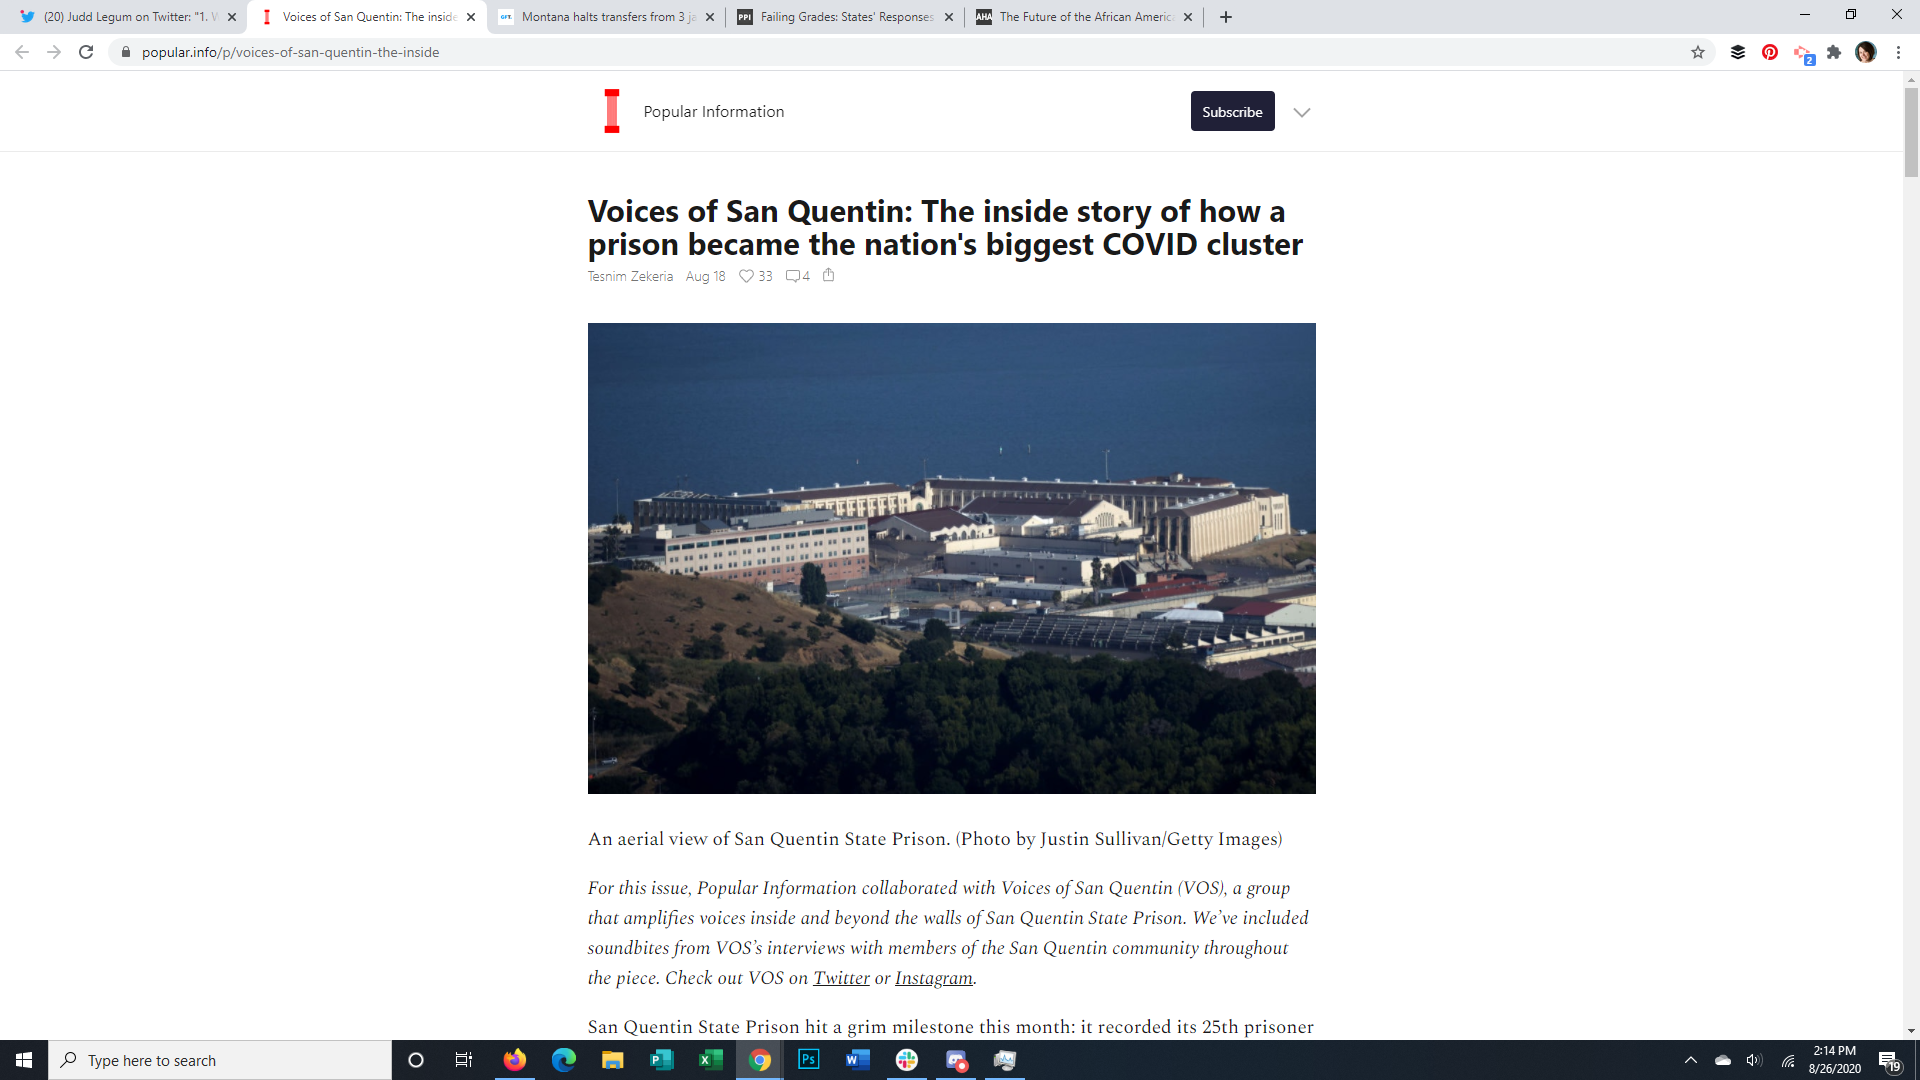Click the share icon beside comment count

(x=828, y=275)
